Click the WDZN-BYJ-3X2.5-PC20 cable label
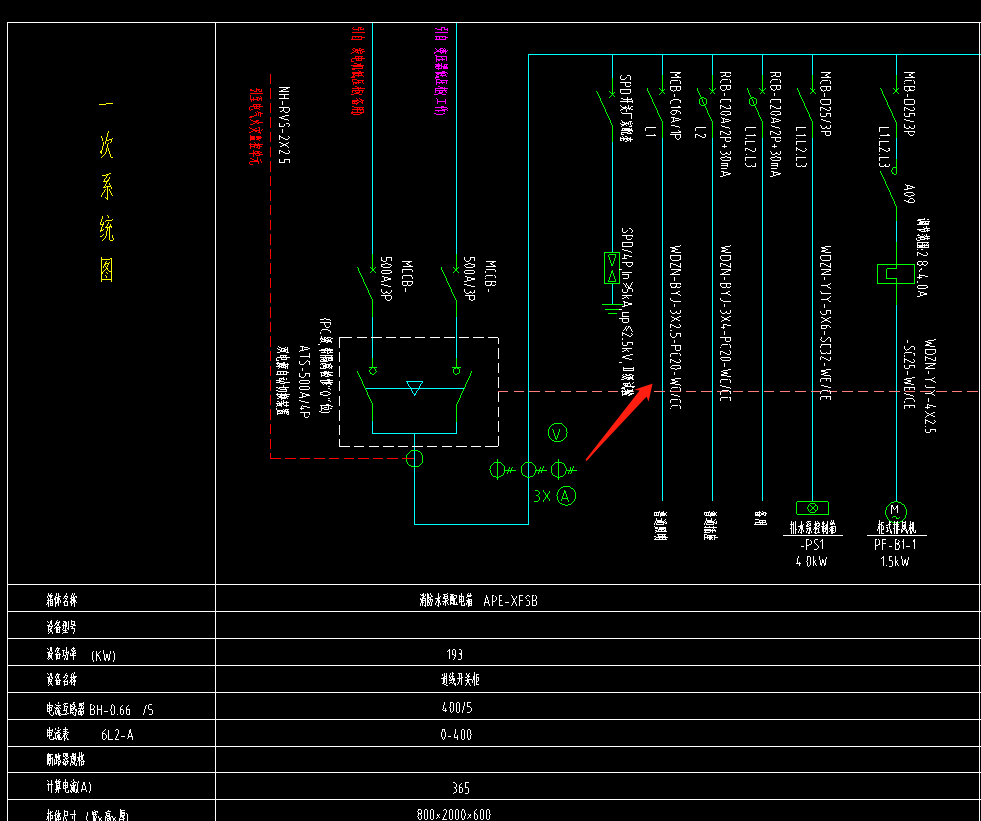The image size is (981, 821). (676, 327)
